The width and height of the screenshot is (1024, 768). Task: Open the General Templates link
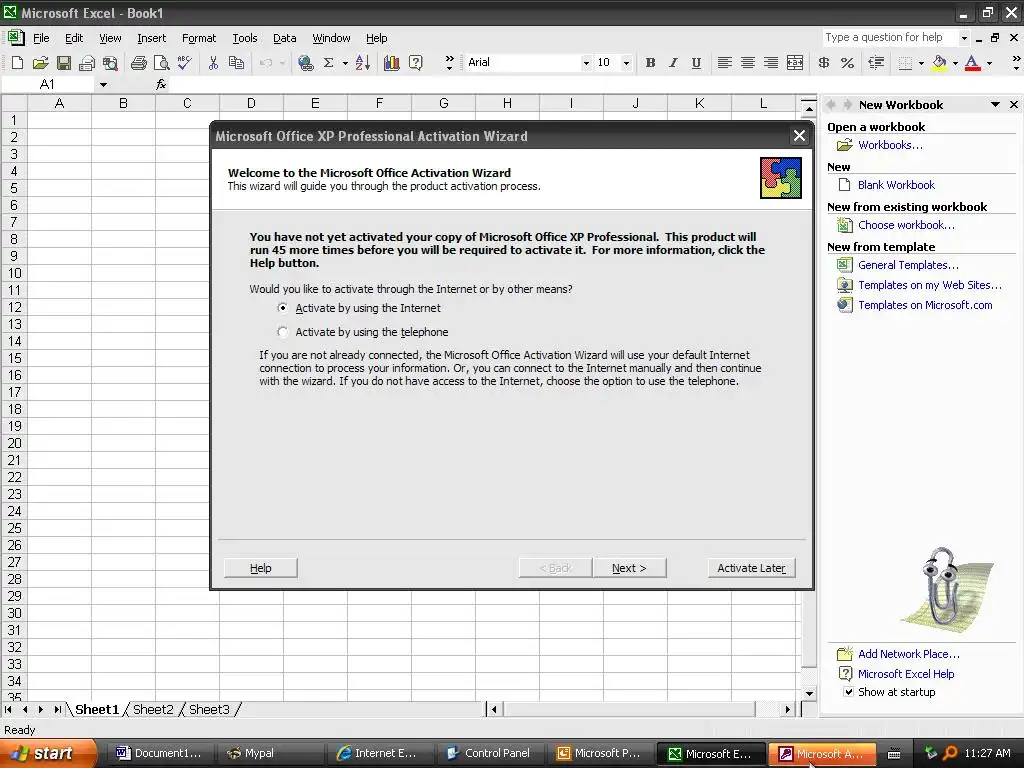click(x=908, y=265)
